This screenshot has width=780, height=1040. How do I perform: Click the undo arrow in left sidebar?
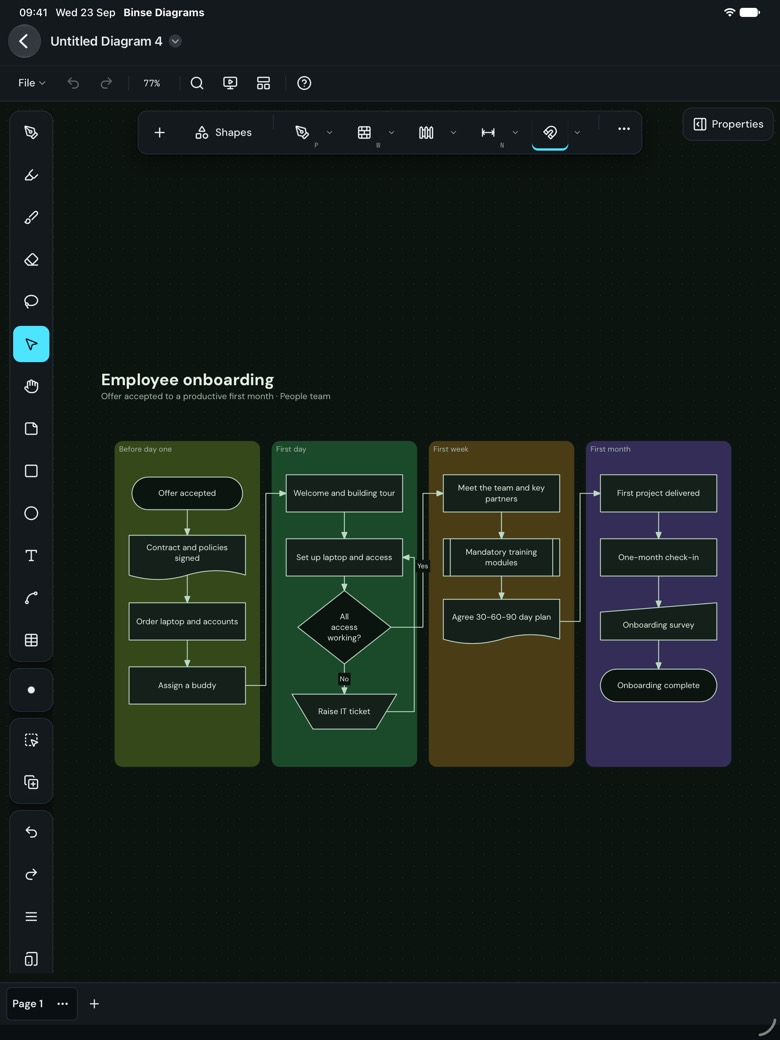click(x=31, y=832)
